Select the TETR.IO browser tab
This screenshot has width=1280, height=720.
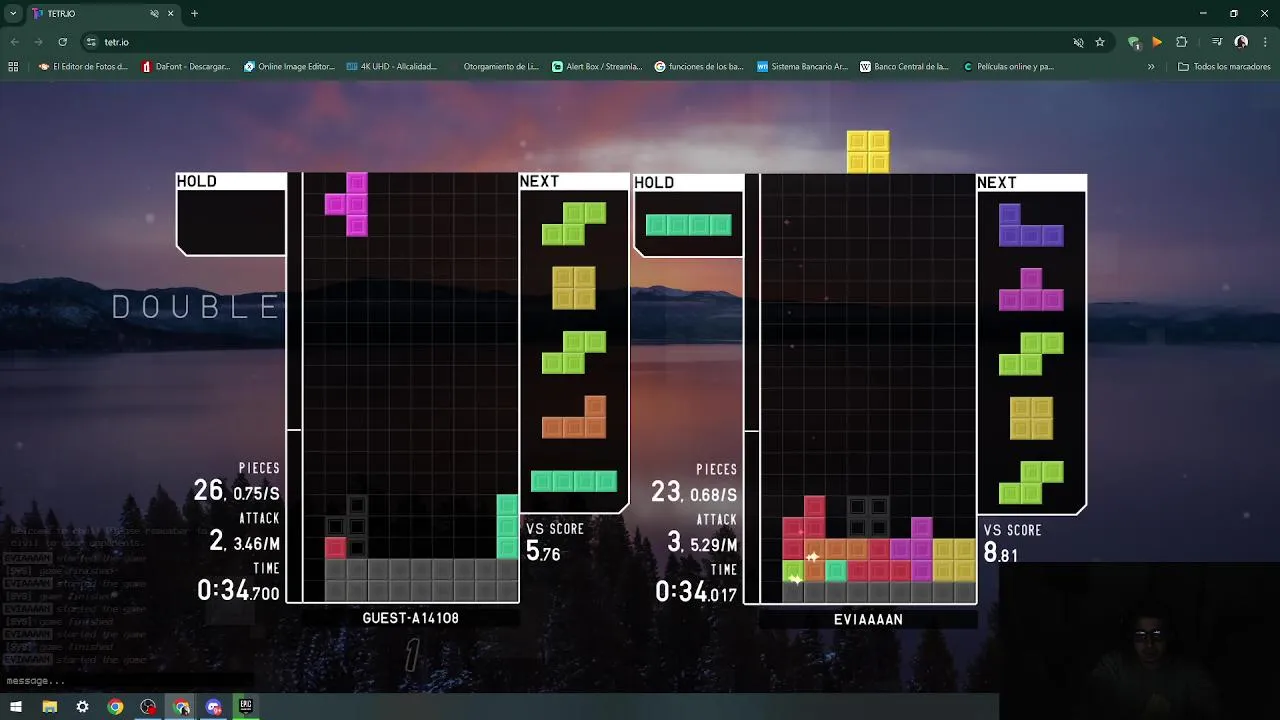[103, 13]
